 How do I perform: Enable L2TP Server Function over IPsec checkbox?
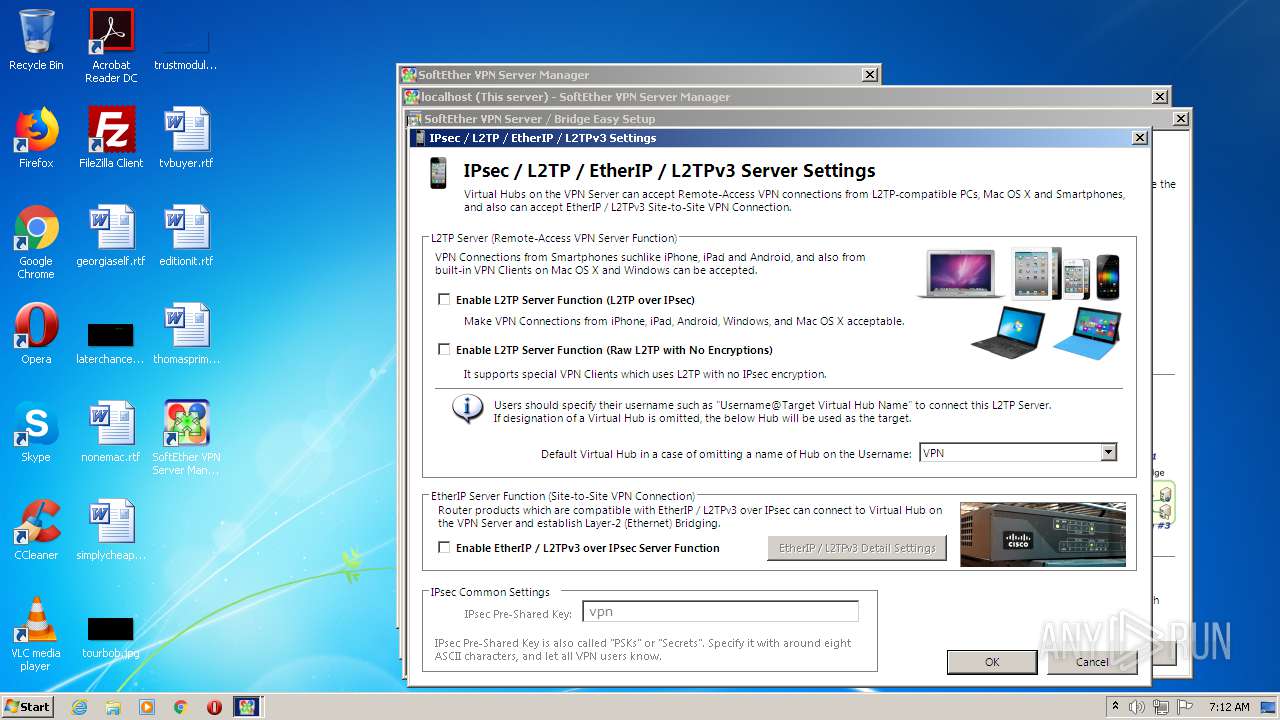pos(444,299)
